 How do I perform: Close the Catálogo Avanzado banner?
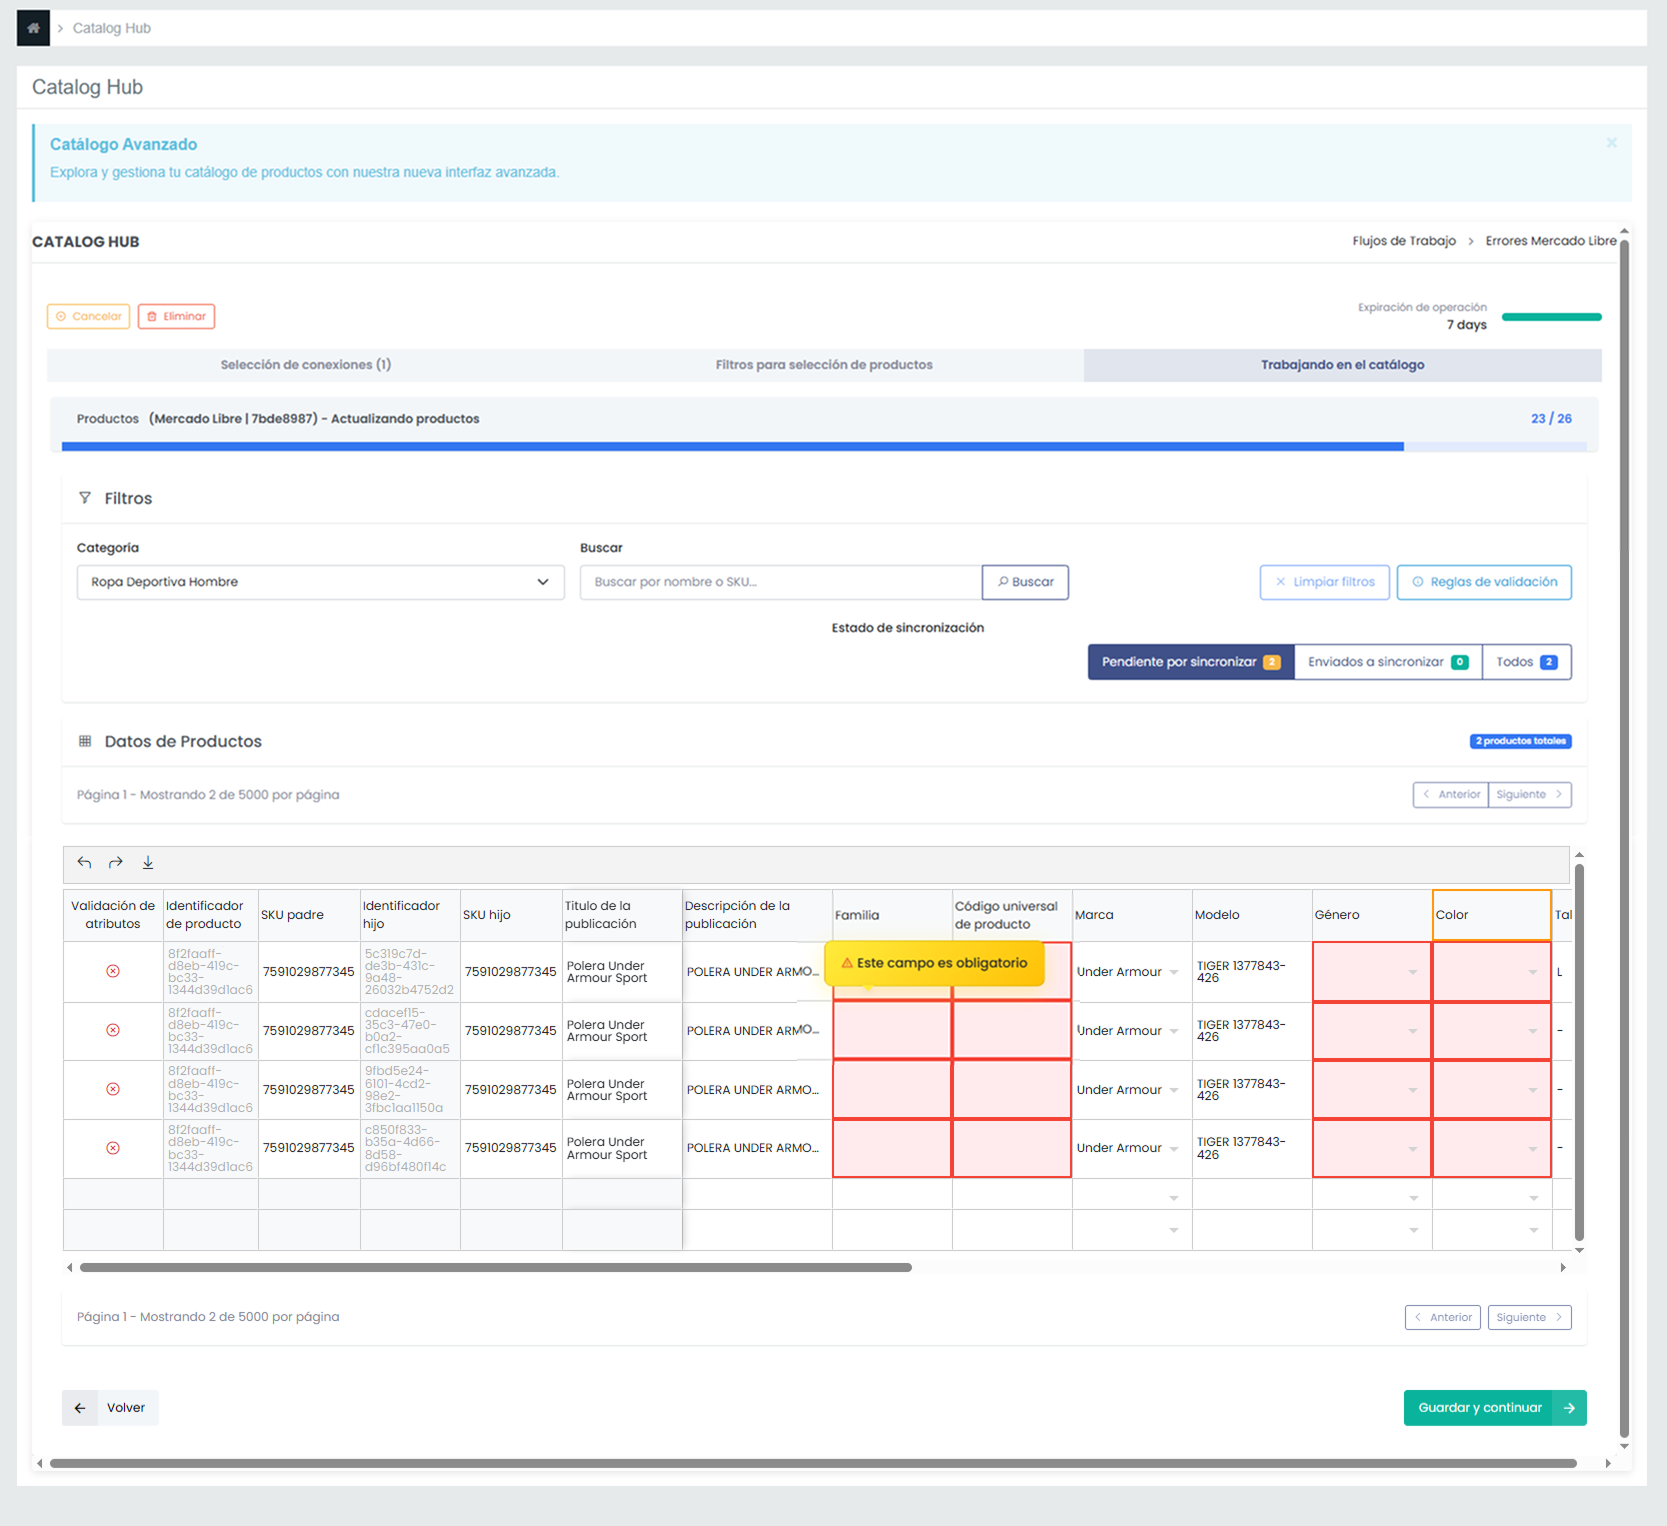(1611, 143)
